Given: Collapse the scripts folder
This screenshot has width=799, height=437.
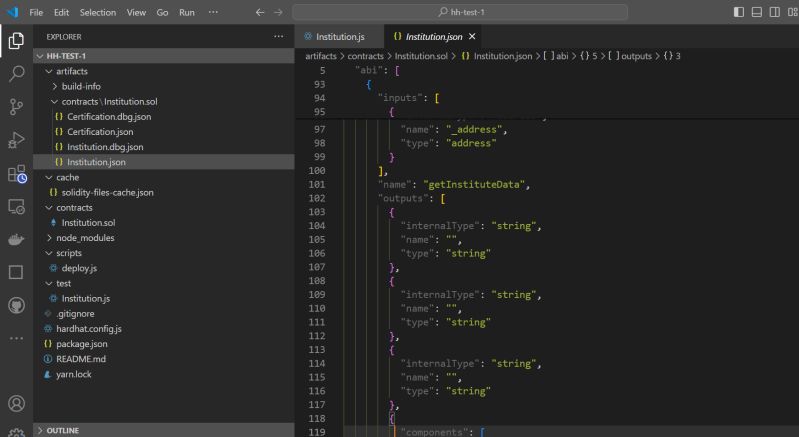Looking at the screenshot, I should click(164, 253).
